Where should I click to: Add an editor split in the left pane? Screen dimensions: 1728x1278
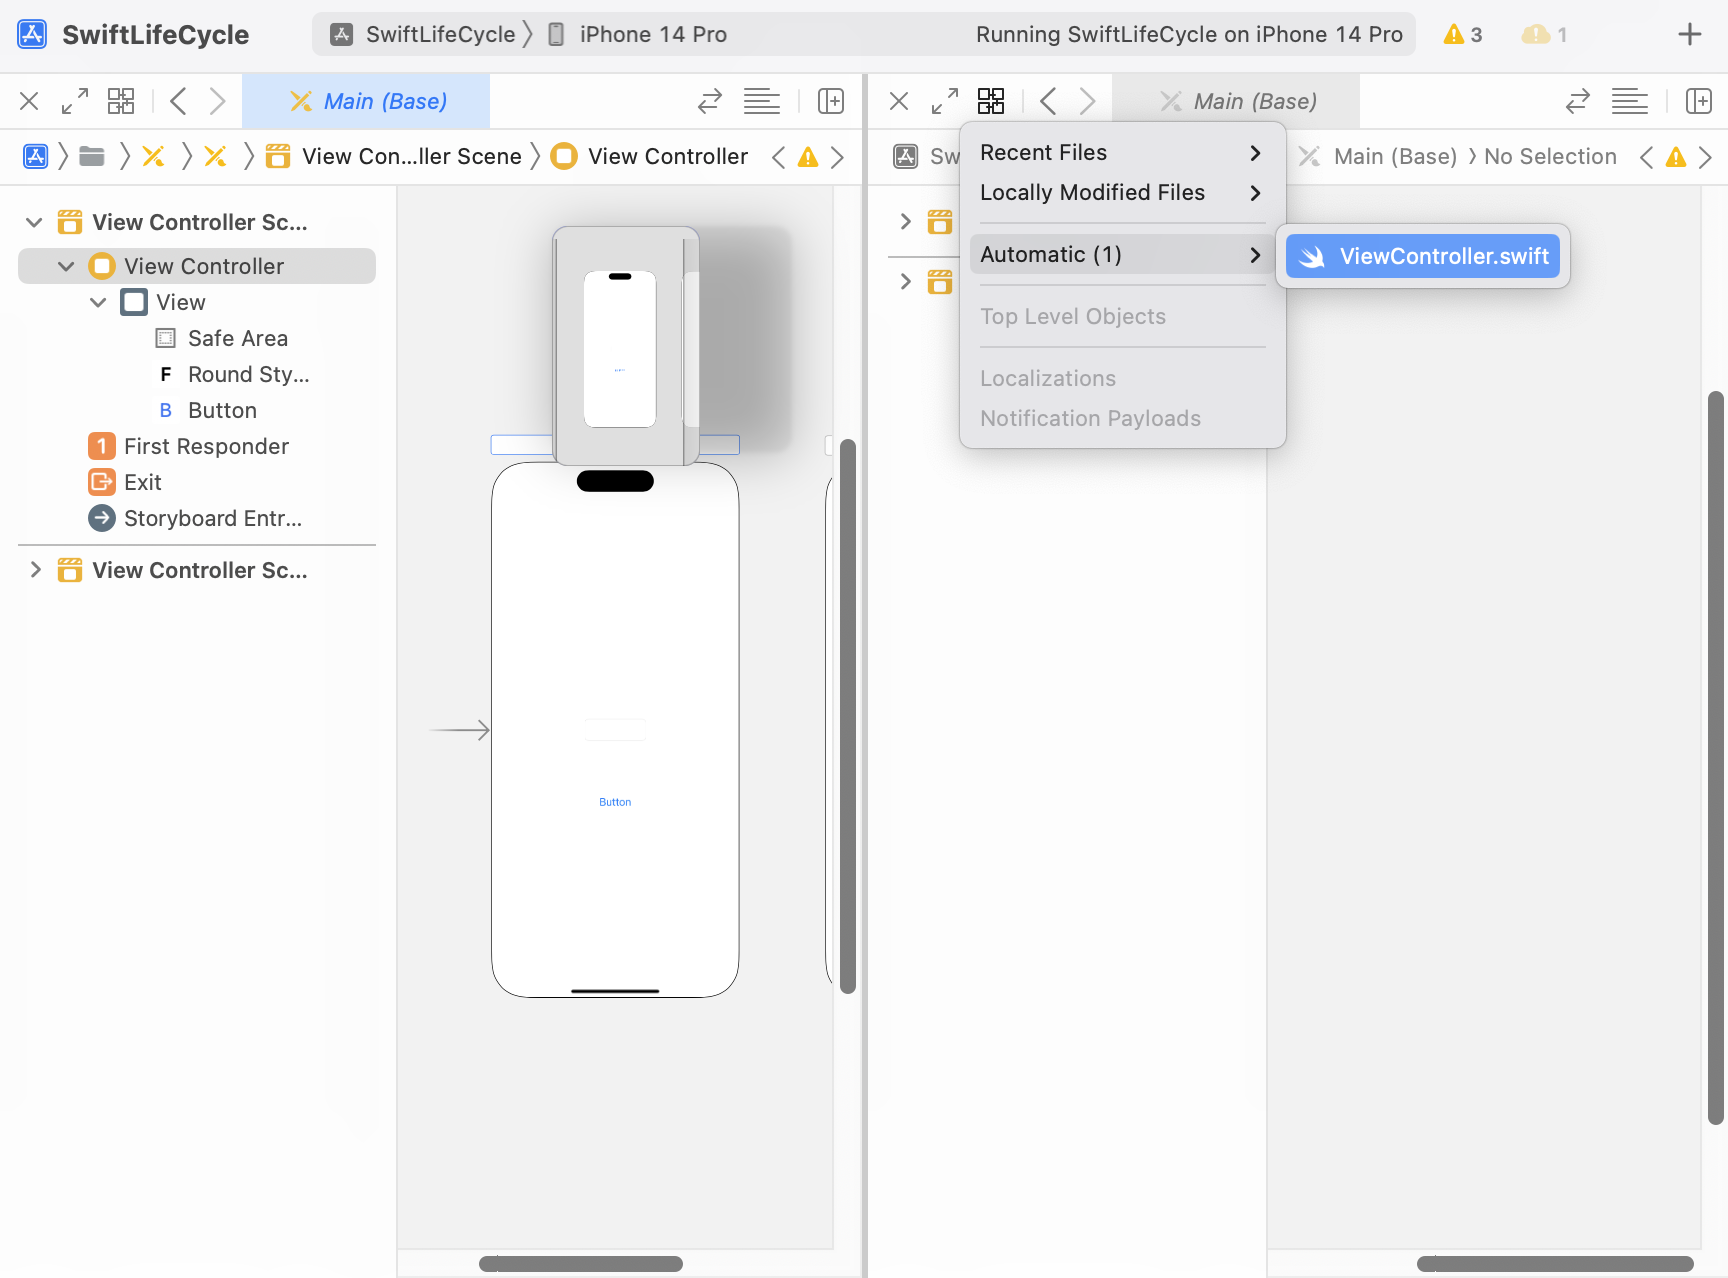click(831, 101)
